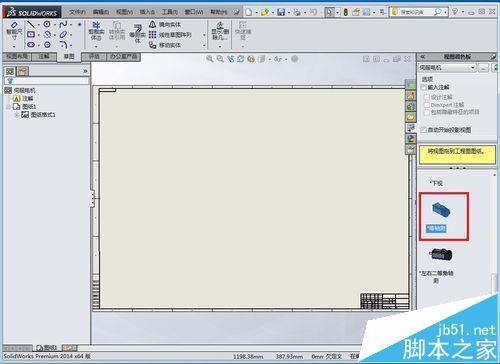Choose the Circle sketch tool

click(x=47, y=24)
